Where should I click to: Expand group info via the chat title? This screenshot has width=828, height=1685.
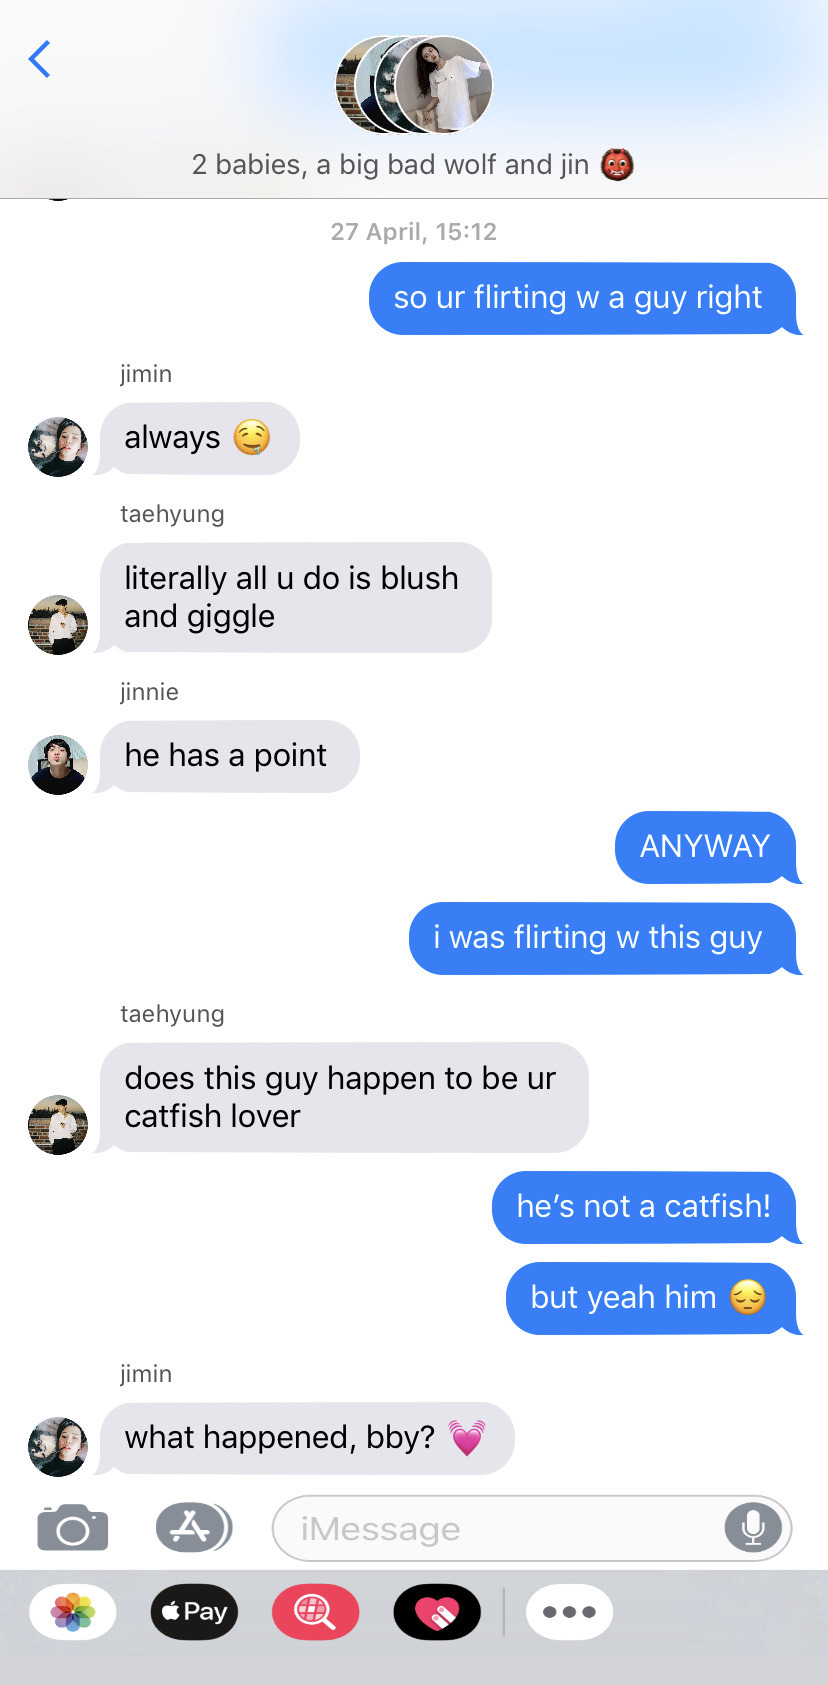coord(413,164)
